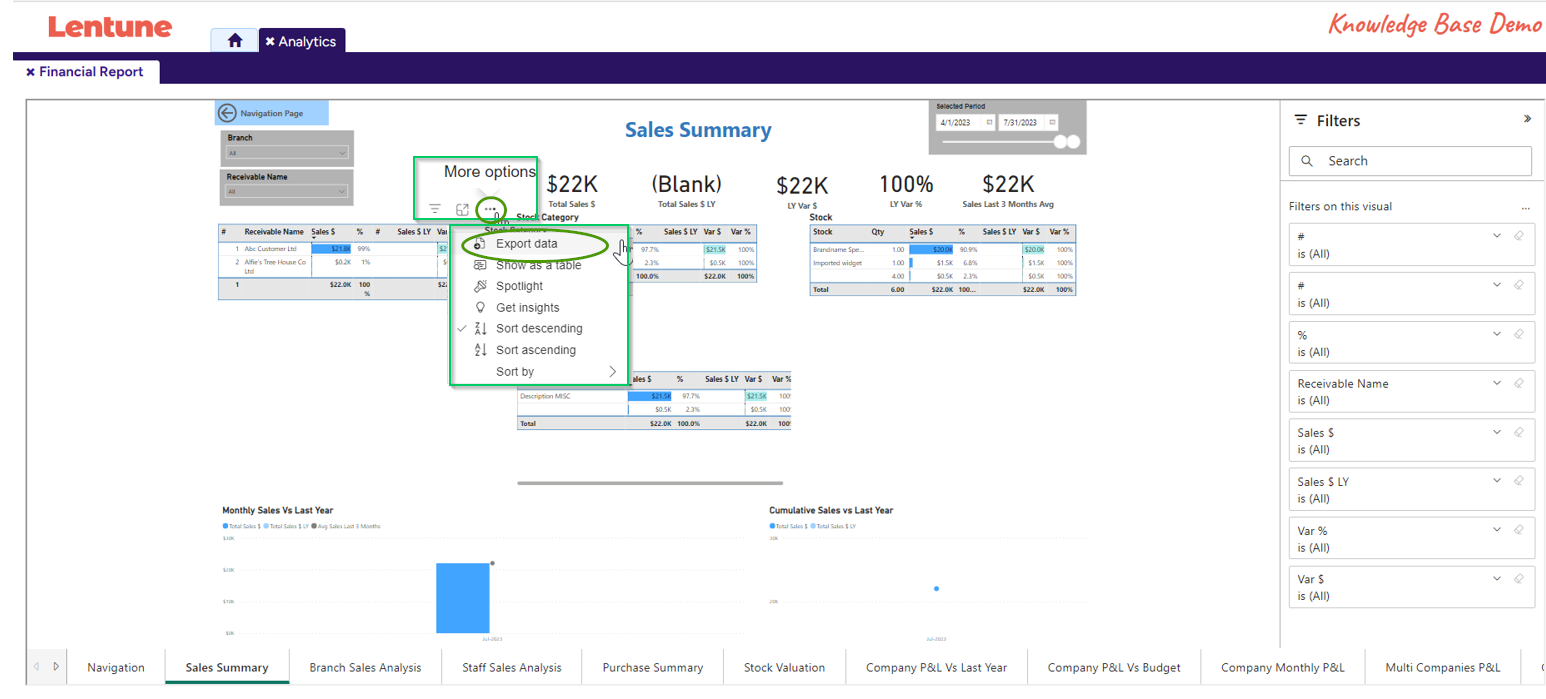Open the Stock Valuation report page
Viewport: 1546px width, 699px height.
[x=784, y=667]
